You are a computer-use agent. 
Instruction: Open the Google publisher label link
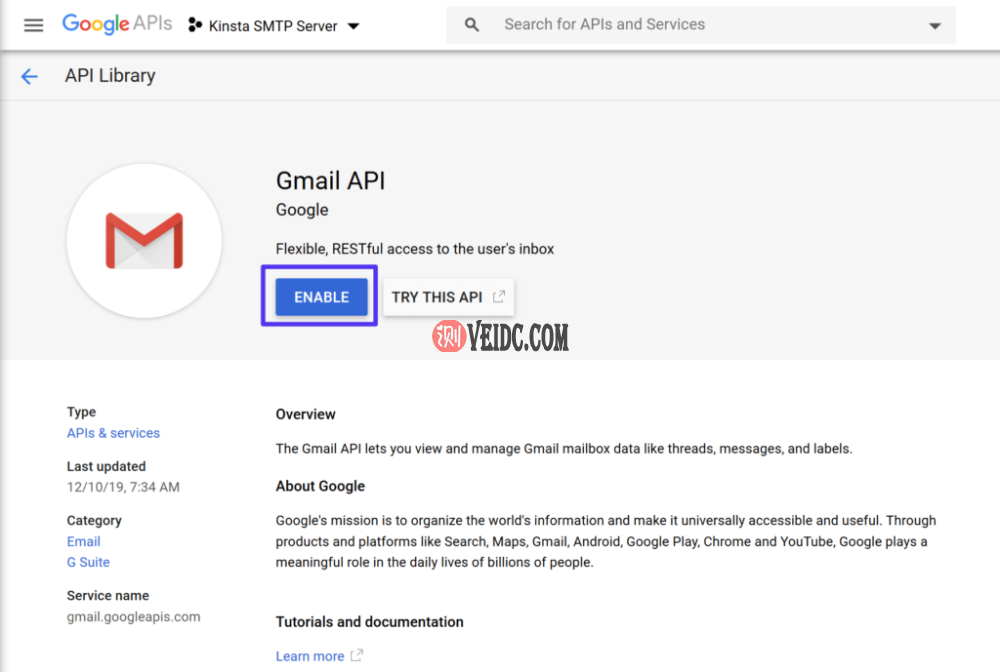coord(301,210)
